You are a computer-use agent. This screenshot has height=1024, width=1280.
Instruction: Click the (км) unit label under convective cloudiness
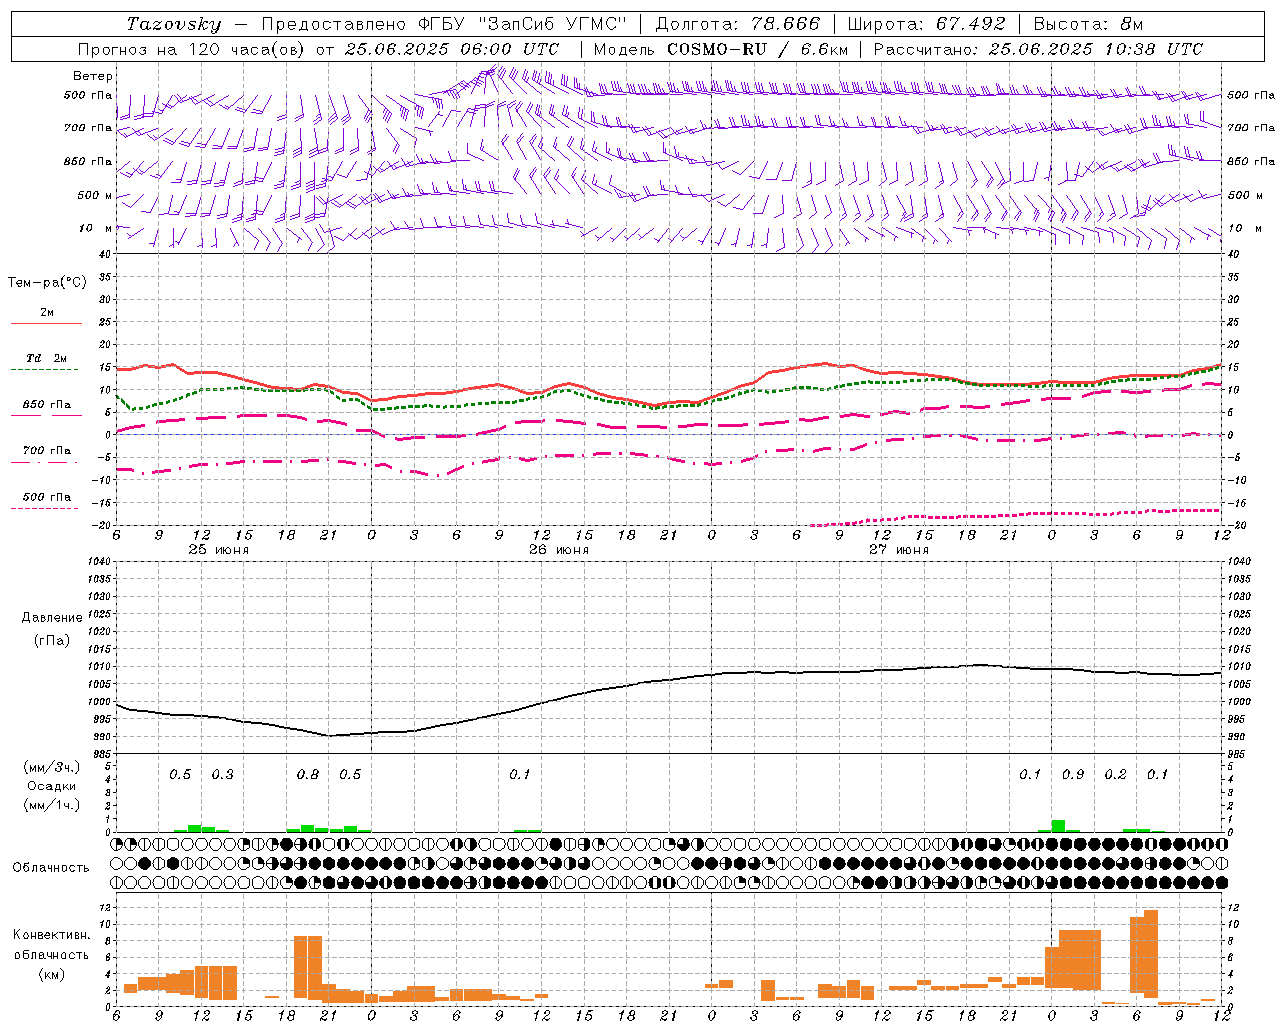(x=51, y=974)
